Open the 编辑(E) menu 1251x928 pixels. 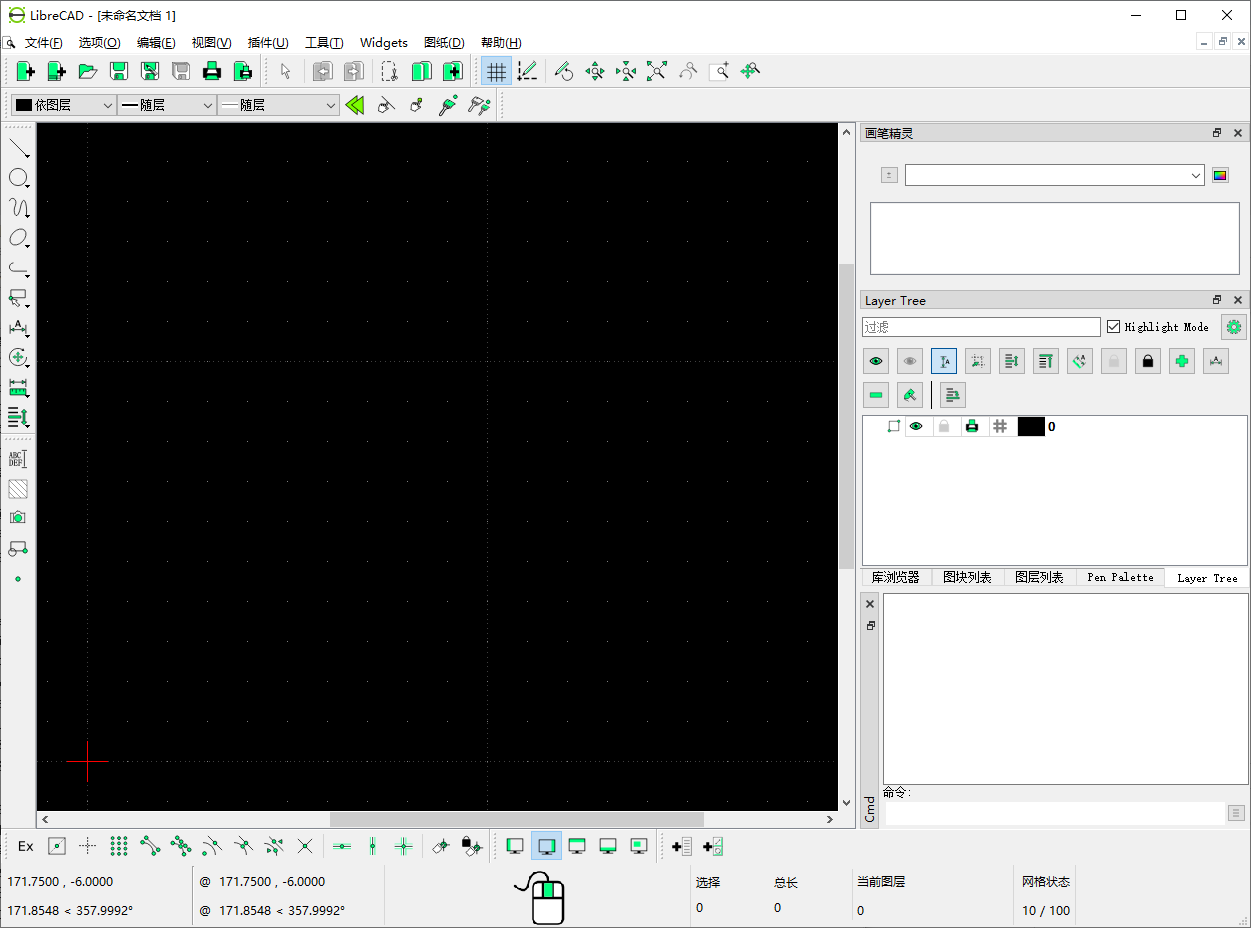click(x=156, y=42)
